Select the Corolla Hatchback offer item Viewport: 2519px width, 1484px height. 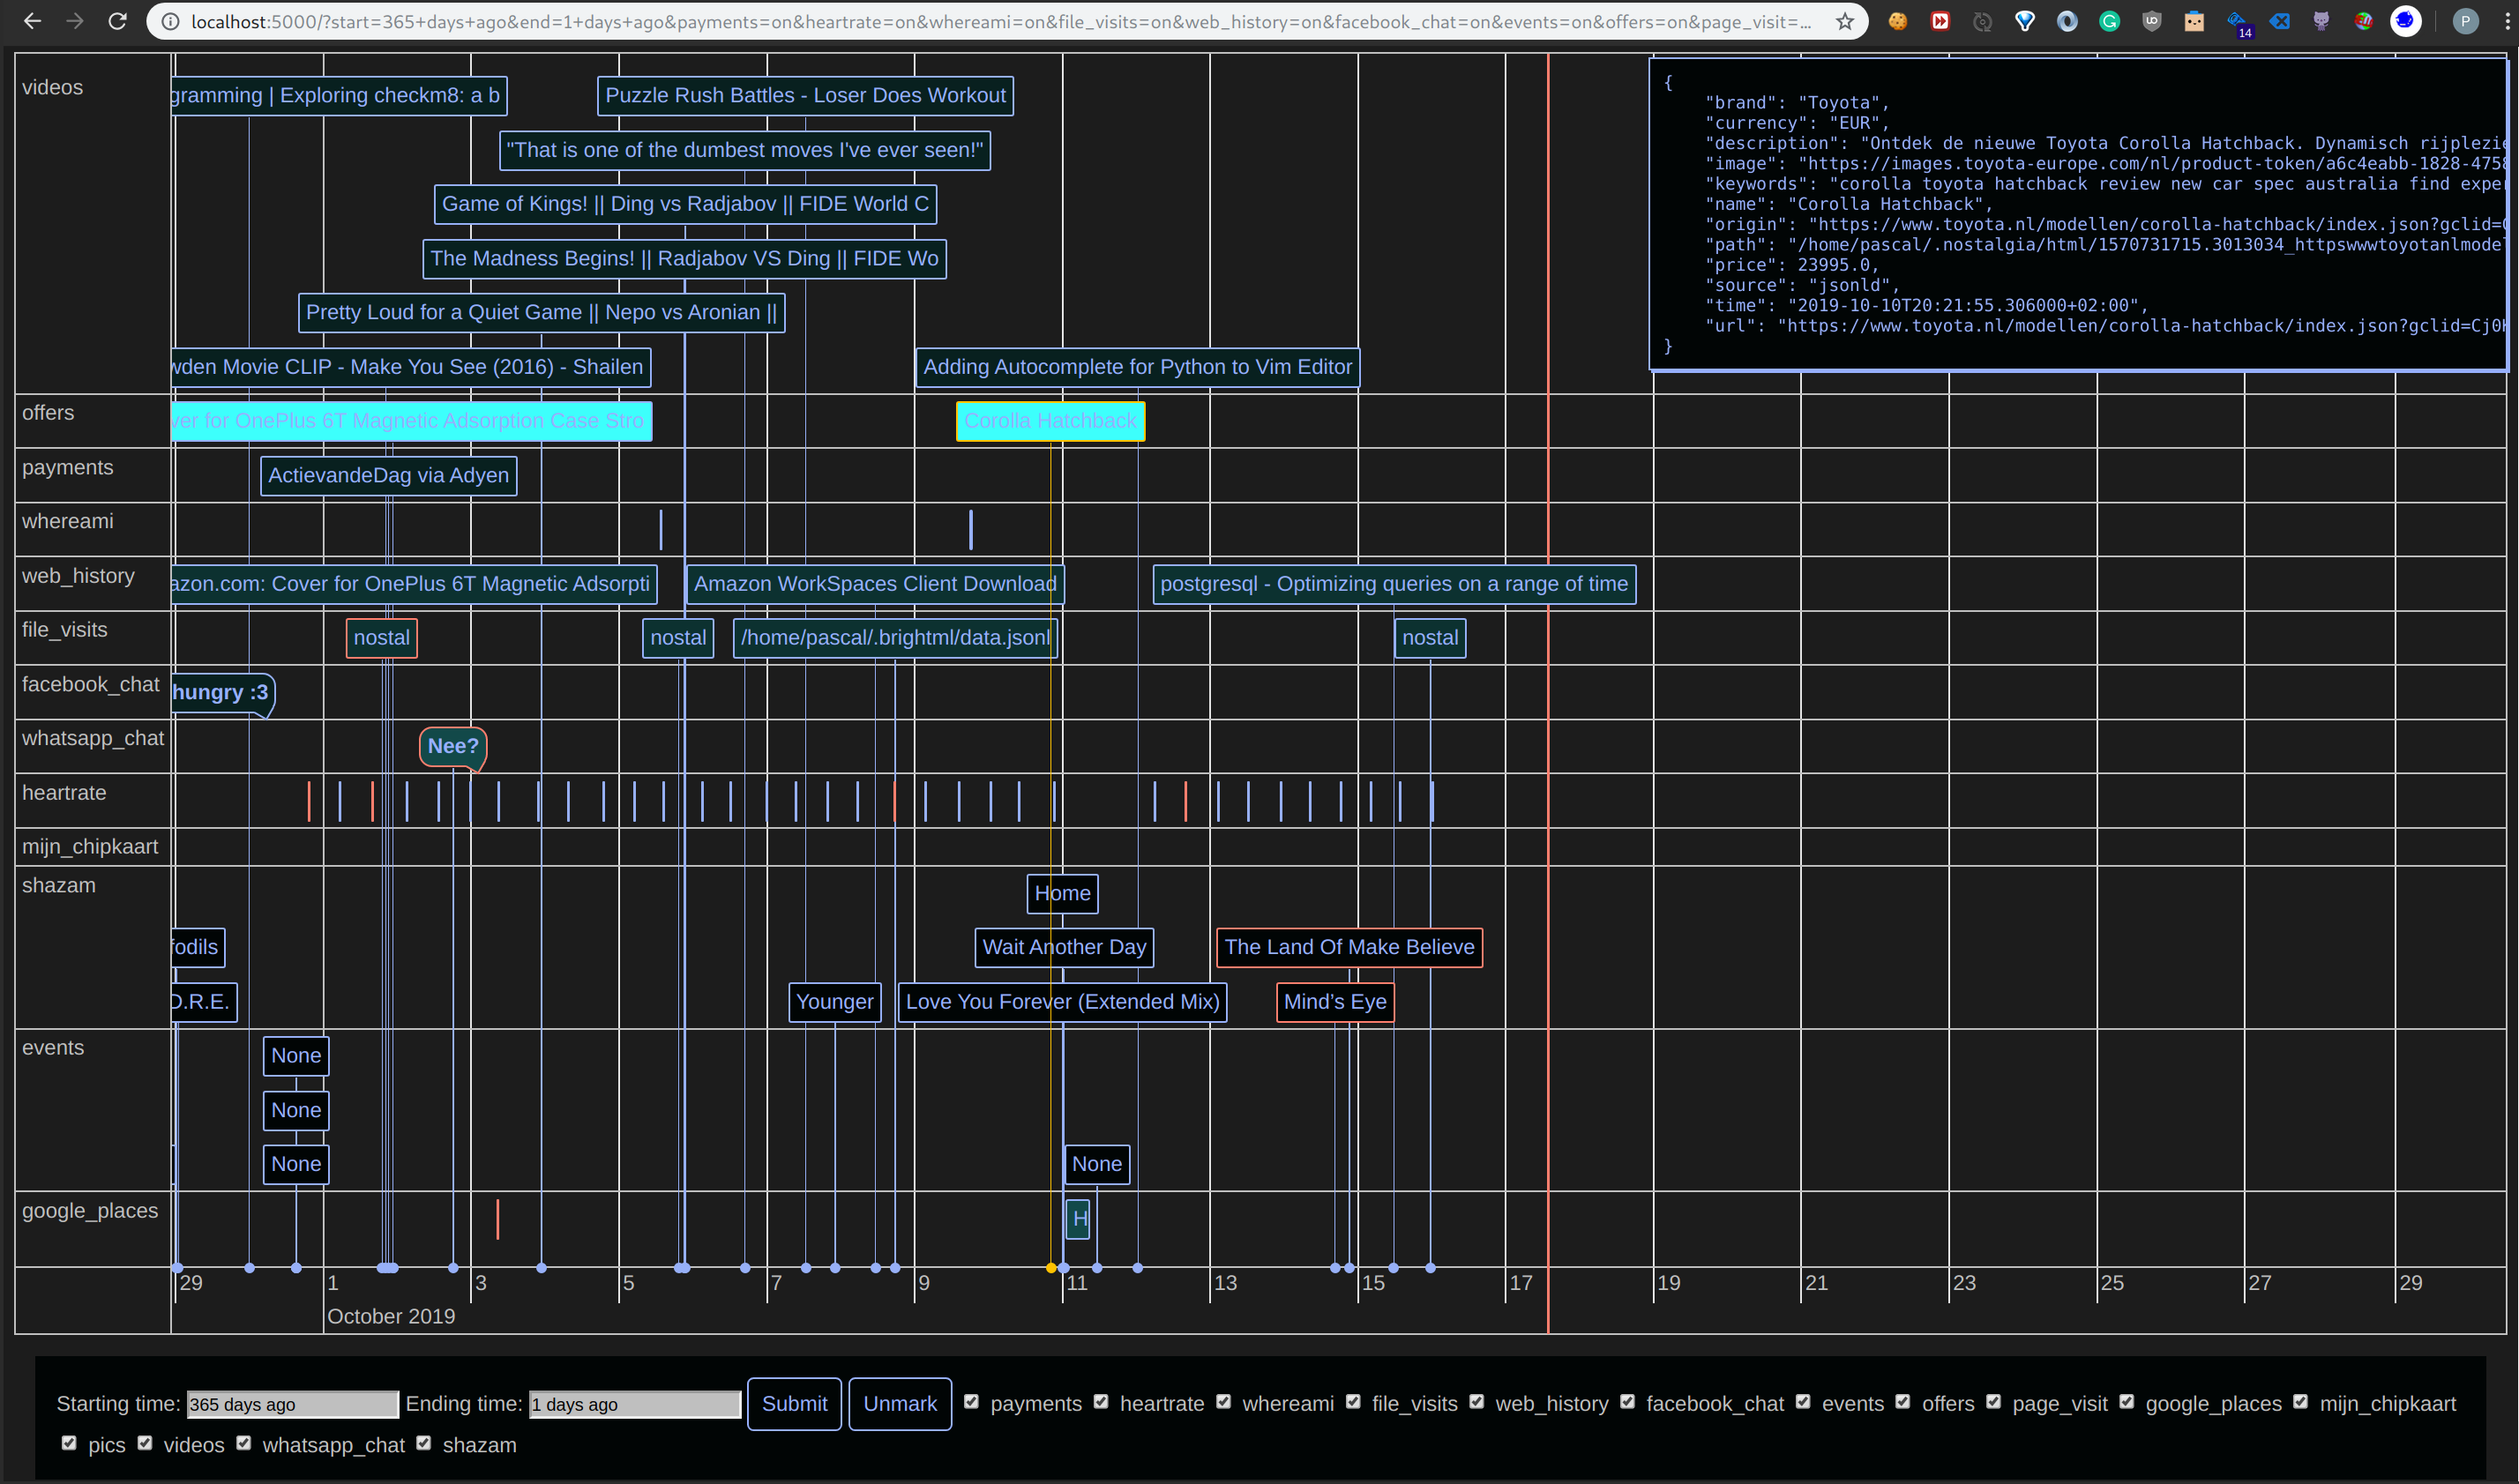(x=1049, y=421)
